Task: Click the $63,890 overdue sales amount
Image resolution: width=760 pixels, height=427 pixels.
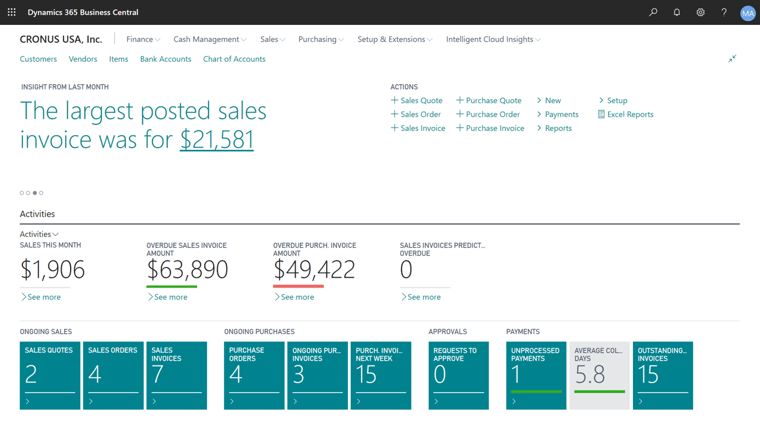Action: tap(187, 269)
